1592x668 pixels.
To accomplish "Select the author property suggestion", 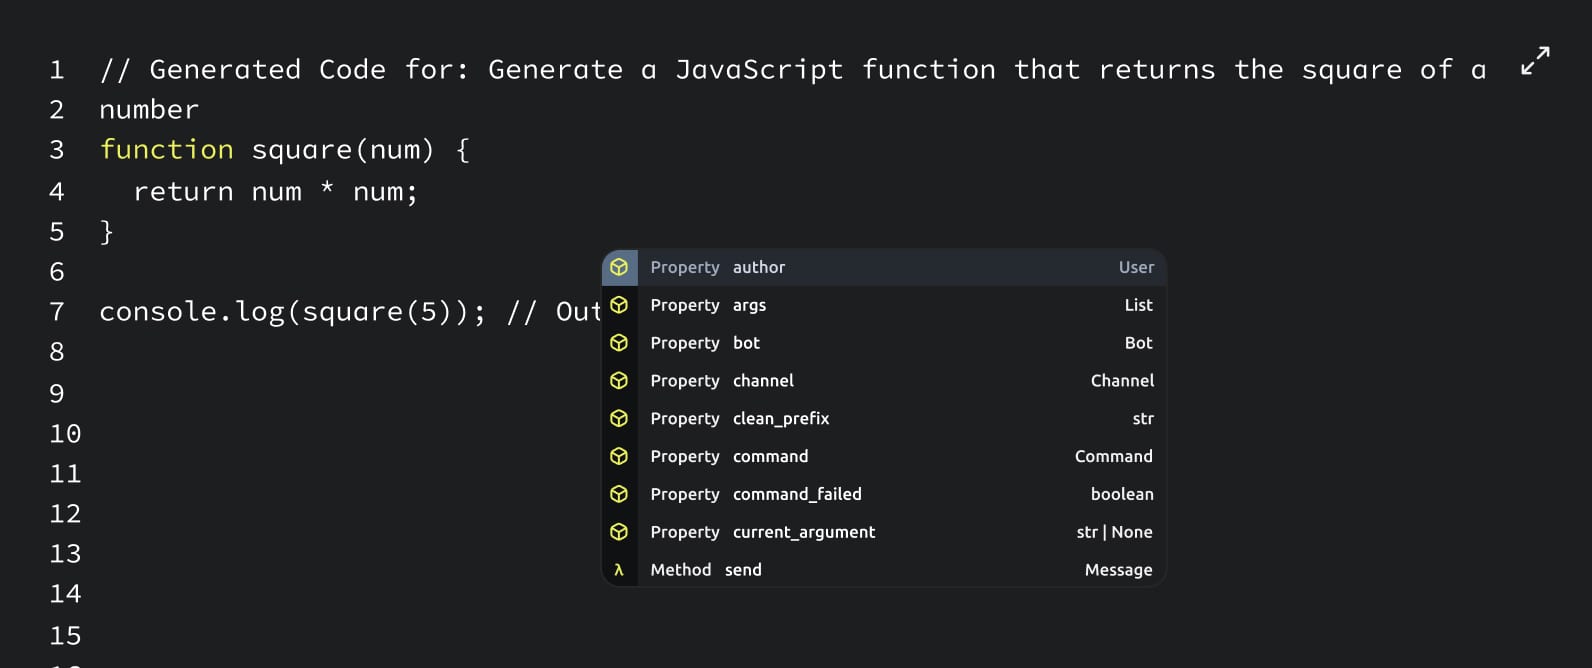I will pos(884,267).
